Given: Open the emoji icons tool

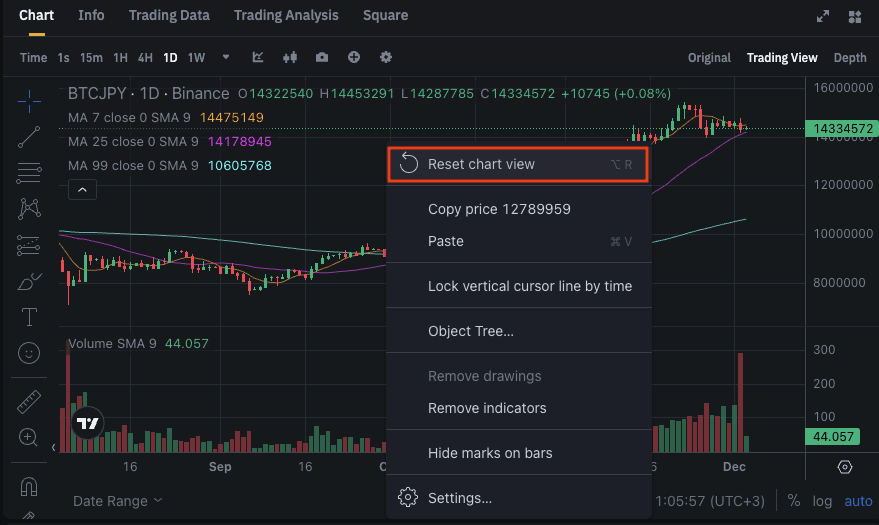Looking at the screenshot, I should point(29,353).
